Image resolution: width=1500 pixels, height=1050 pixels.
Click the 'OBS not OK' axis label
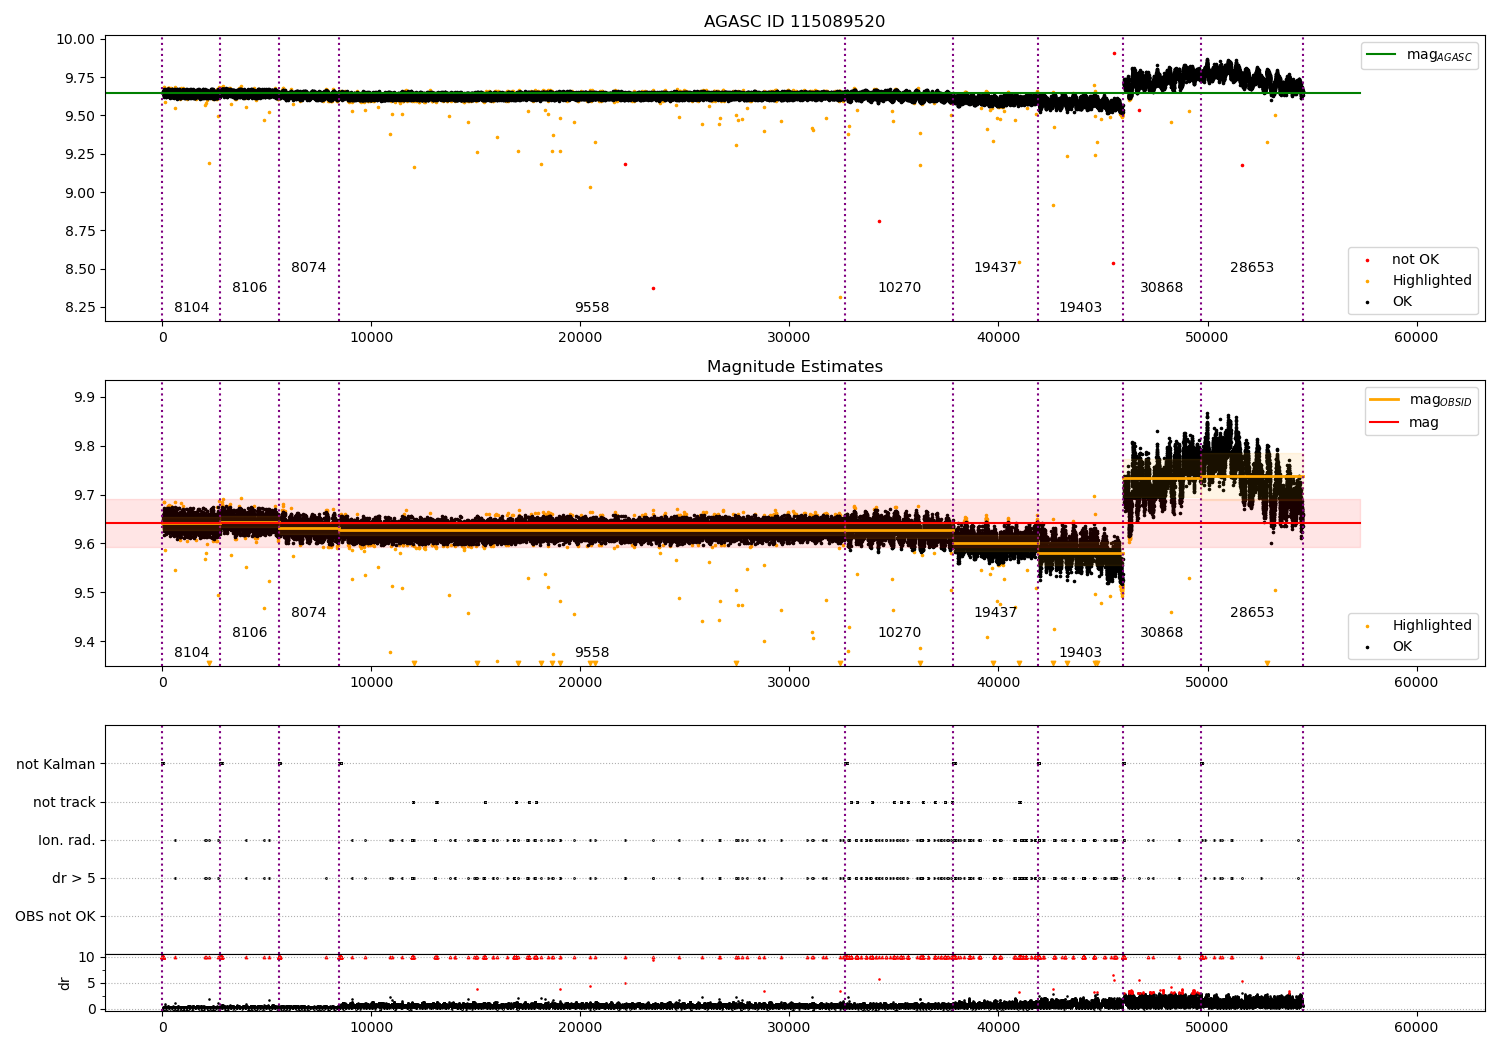[56, 917]
